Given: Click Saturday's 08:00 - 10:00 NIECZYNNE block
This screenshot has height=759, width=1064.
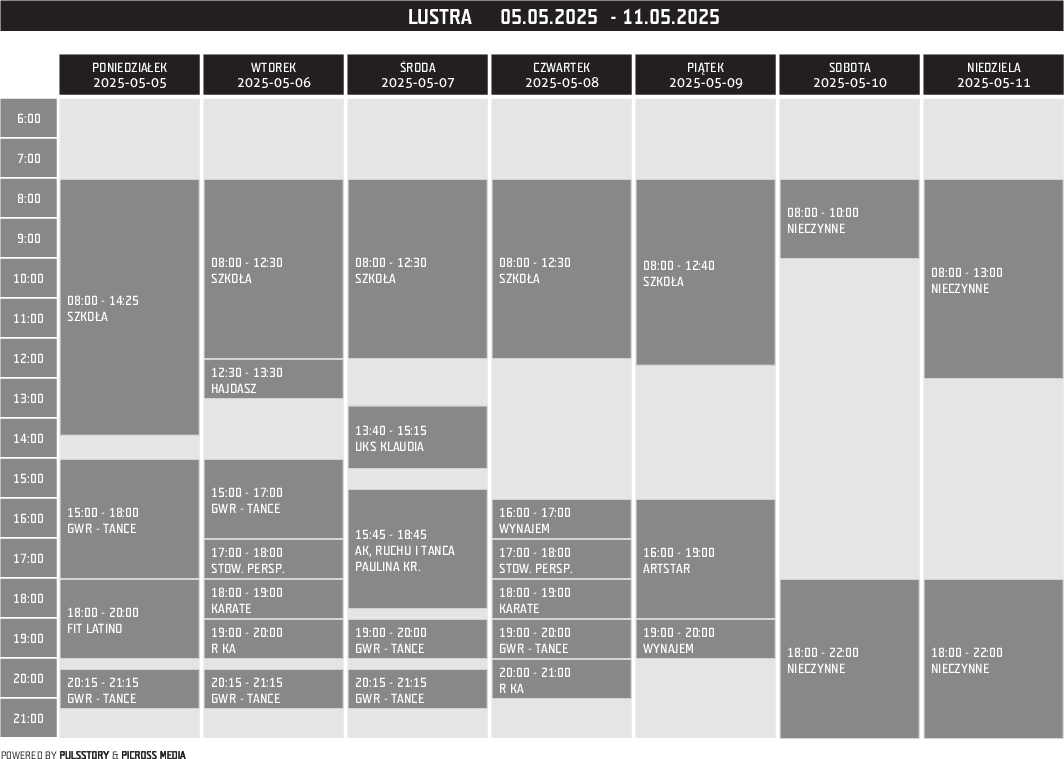Looking at the screenshot, I should 850,220.
